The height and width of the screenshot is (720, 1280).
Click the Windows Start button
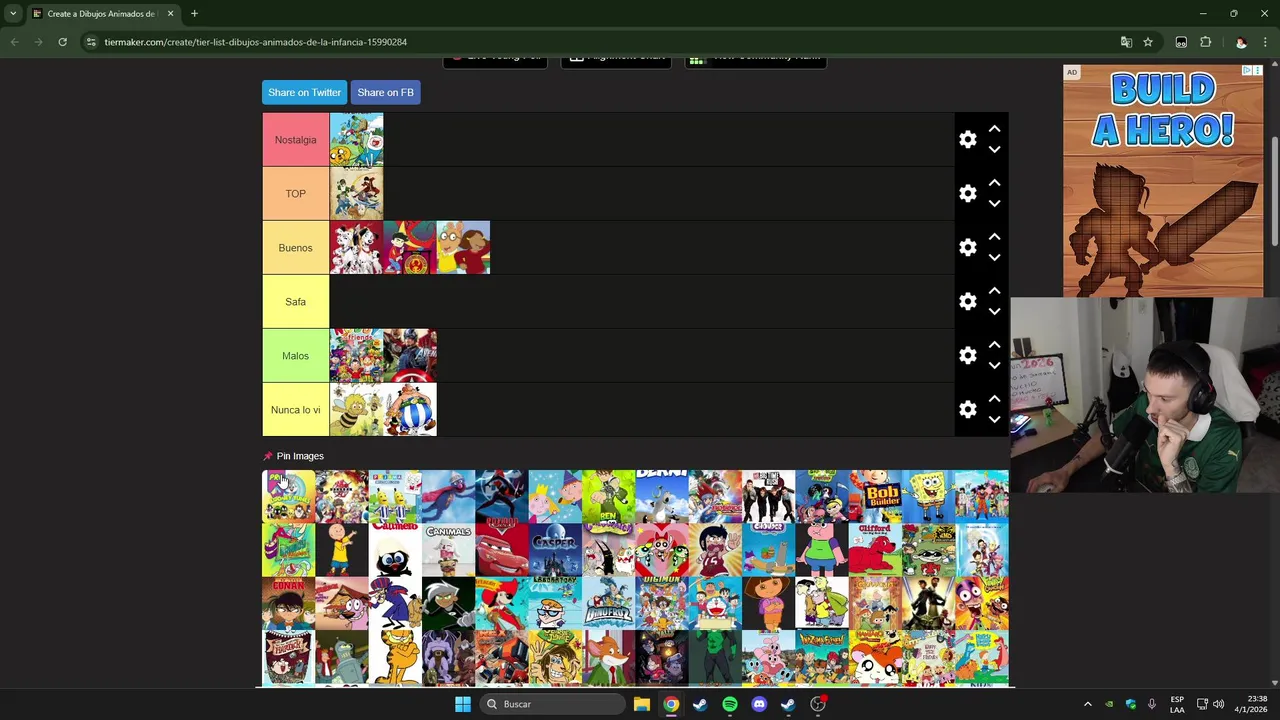point(463,704)
